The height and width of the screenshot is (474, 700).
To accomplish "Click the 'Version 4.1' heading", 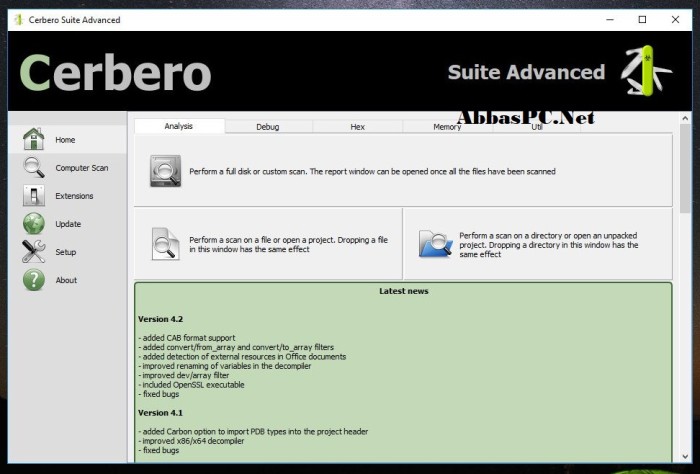I will tap(160, 413).
